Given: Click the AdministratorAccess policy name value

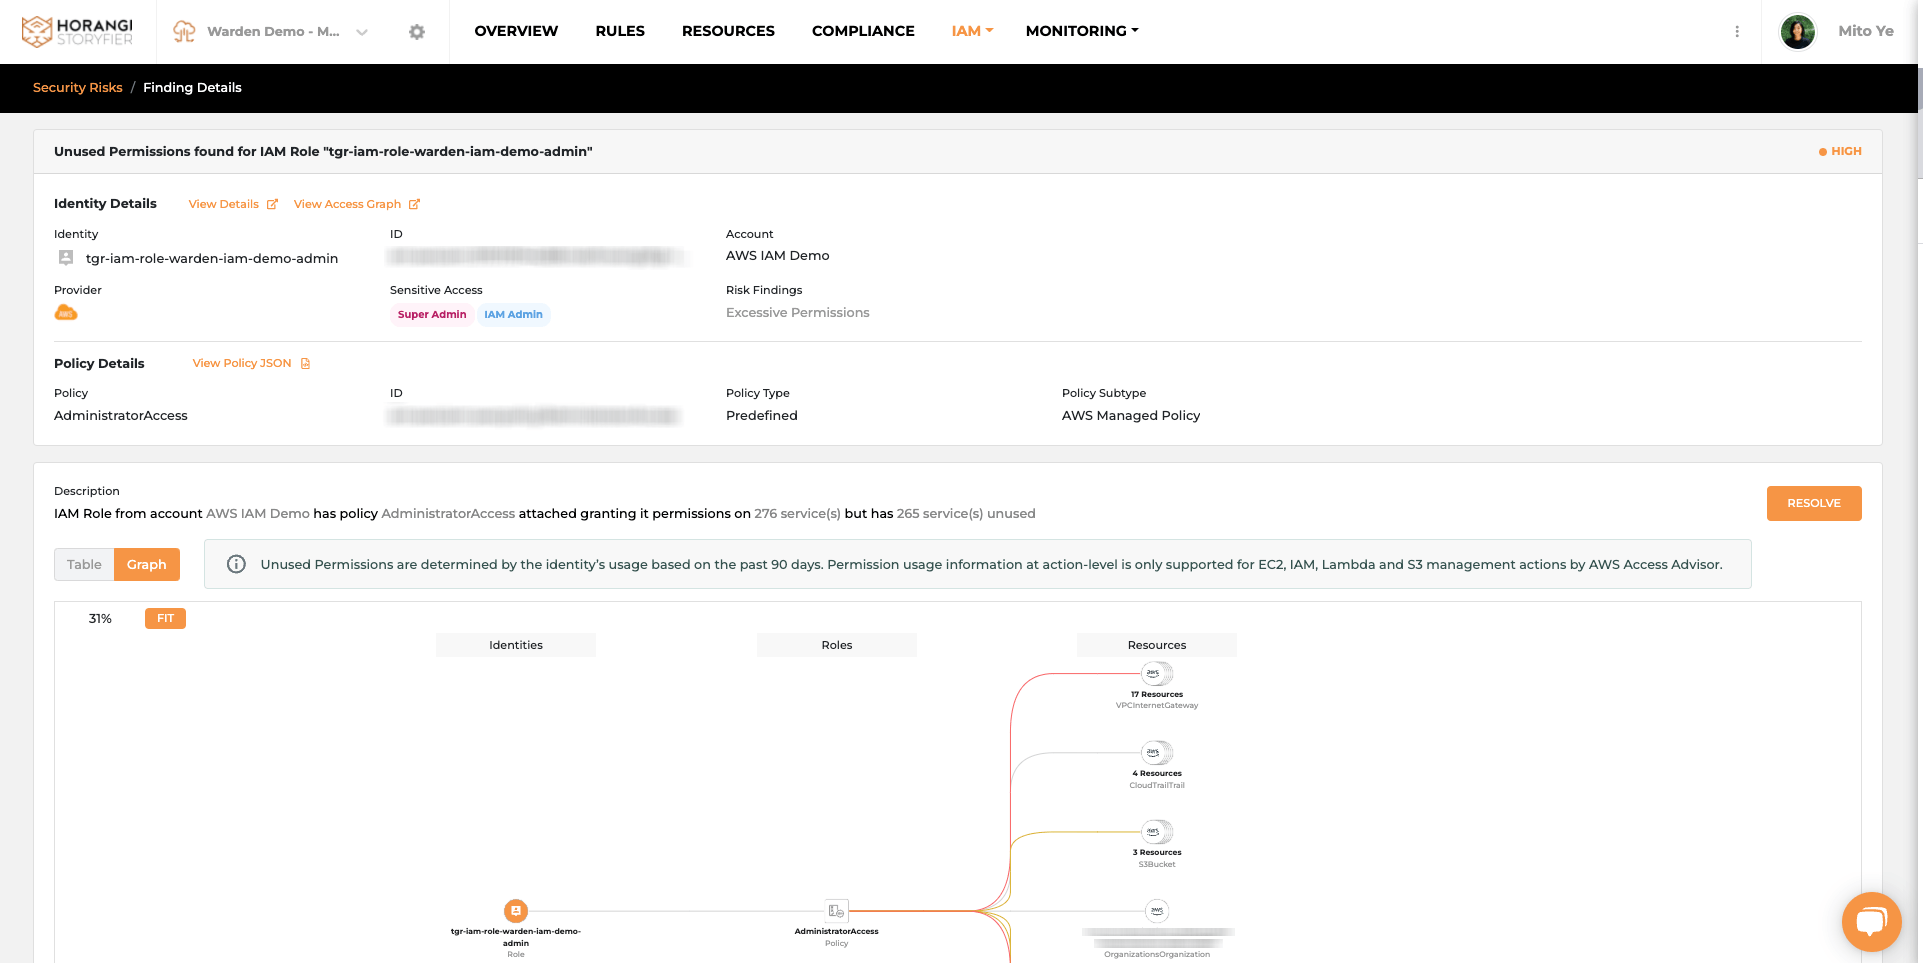Looking at the screenshot, I should coord(121,416).
